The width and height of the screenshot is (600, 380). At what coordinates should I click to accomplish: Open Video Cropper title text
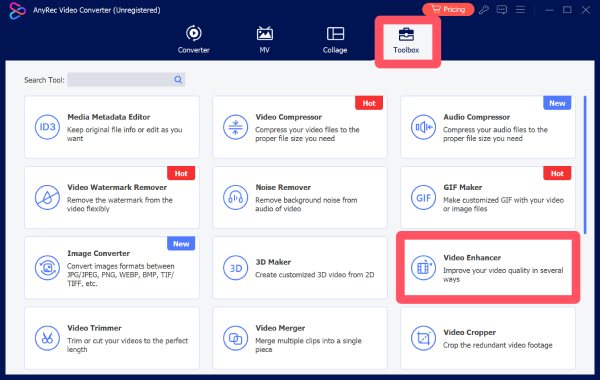tap(470, 332)
